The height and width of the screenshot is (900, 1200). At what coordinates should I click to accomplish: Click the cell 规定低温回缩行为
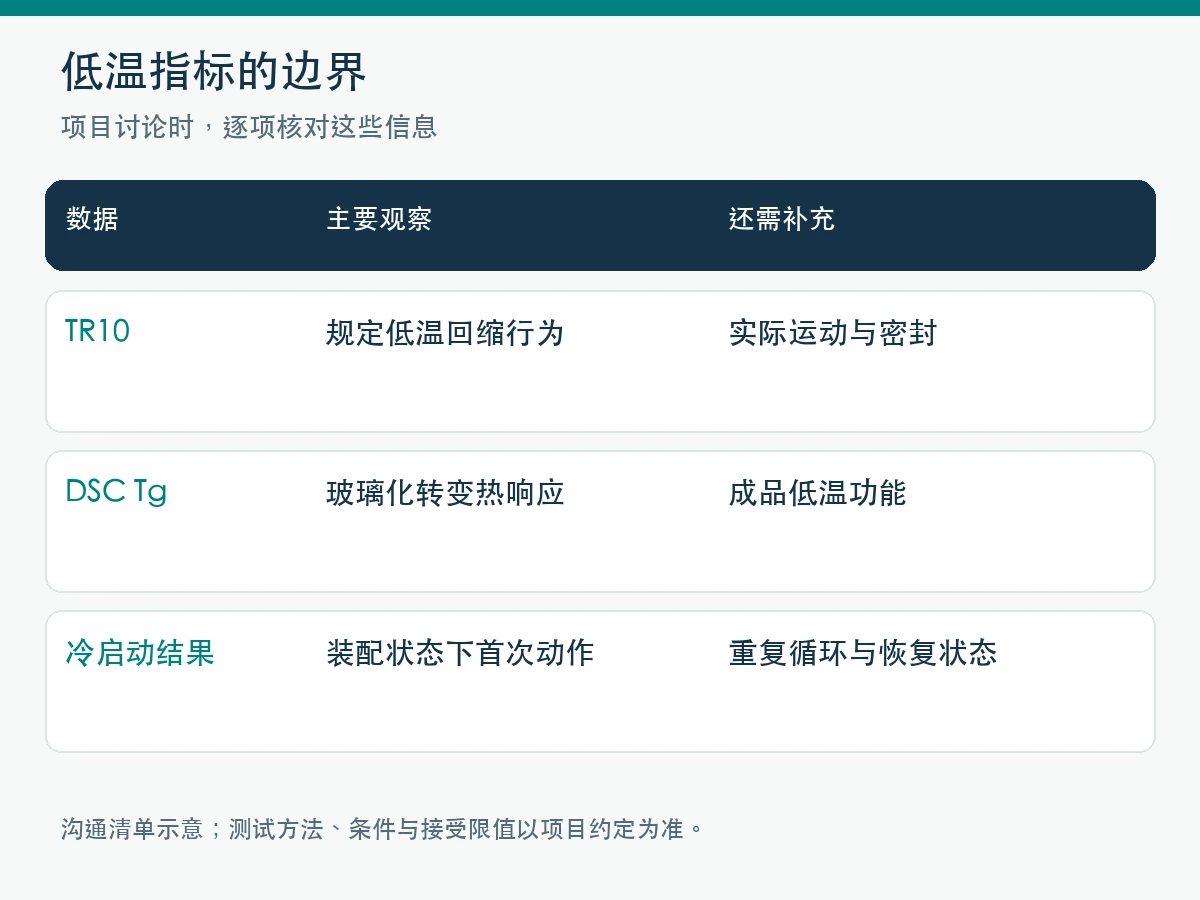tap(445, 333)
